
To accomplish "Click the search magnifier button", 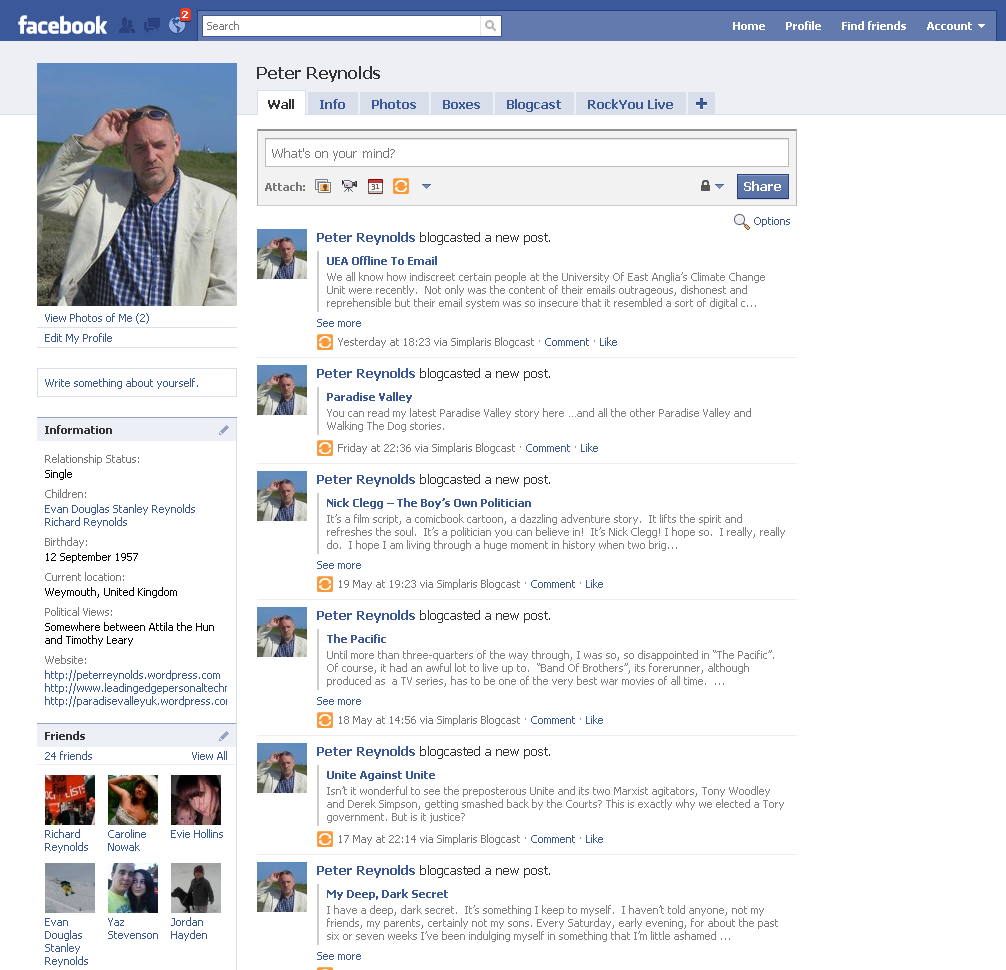I will (x=490, y=26).
